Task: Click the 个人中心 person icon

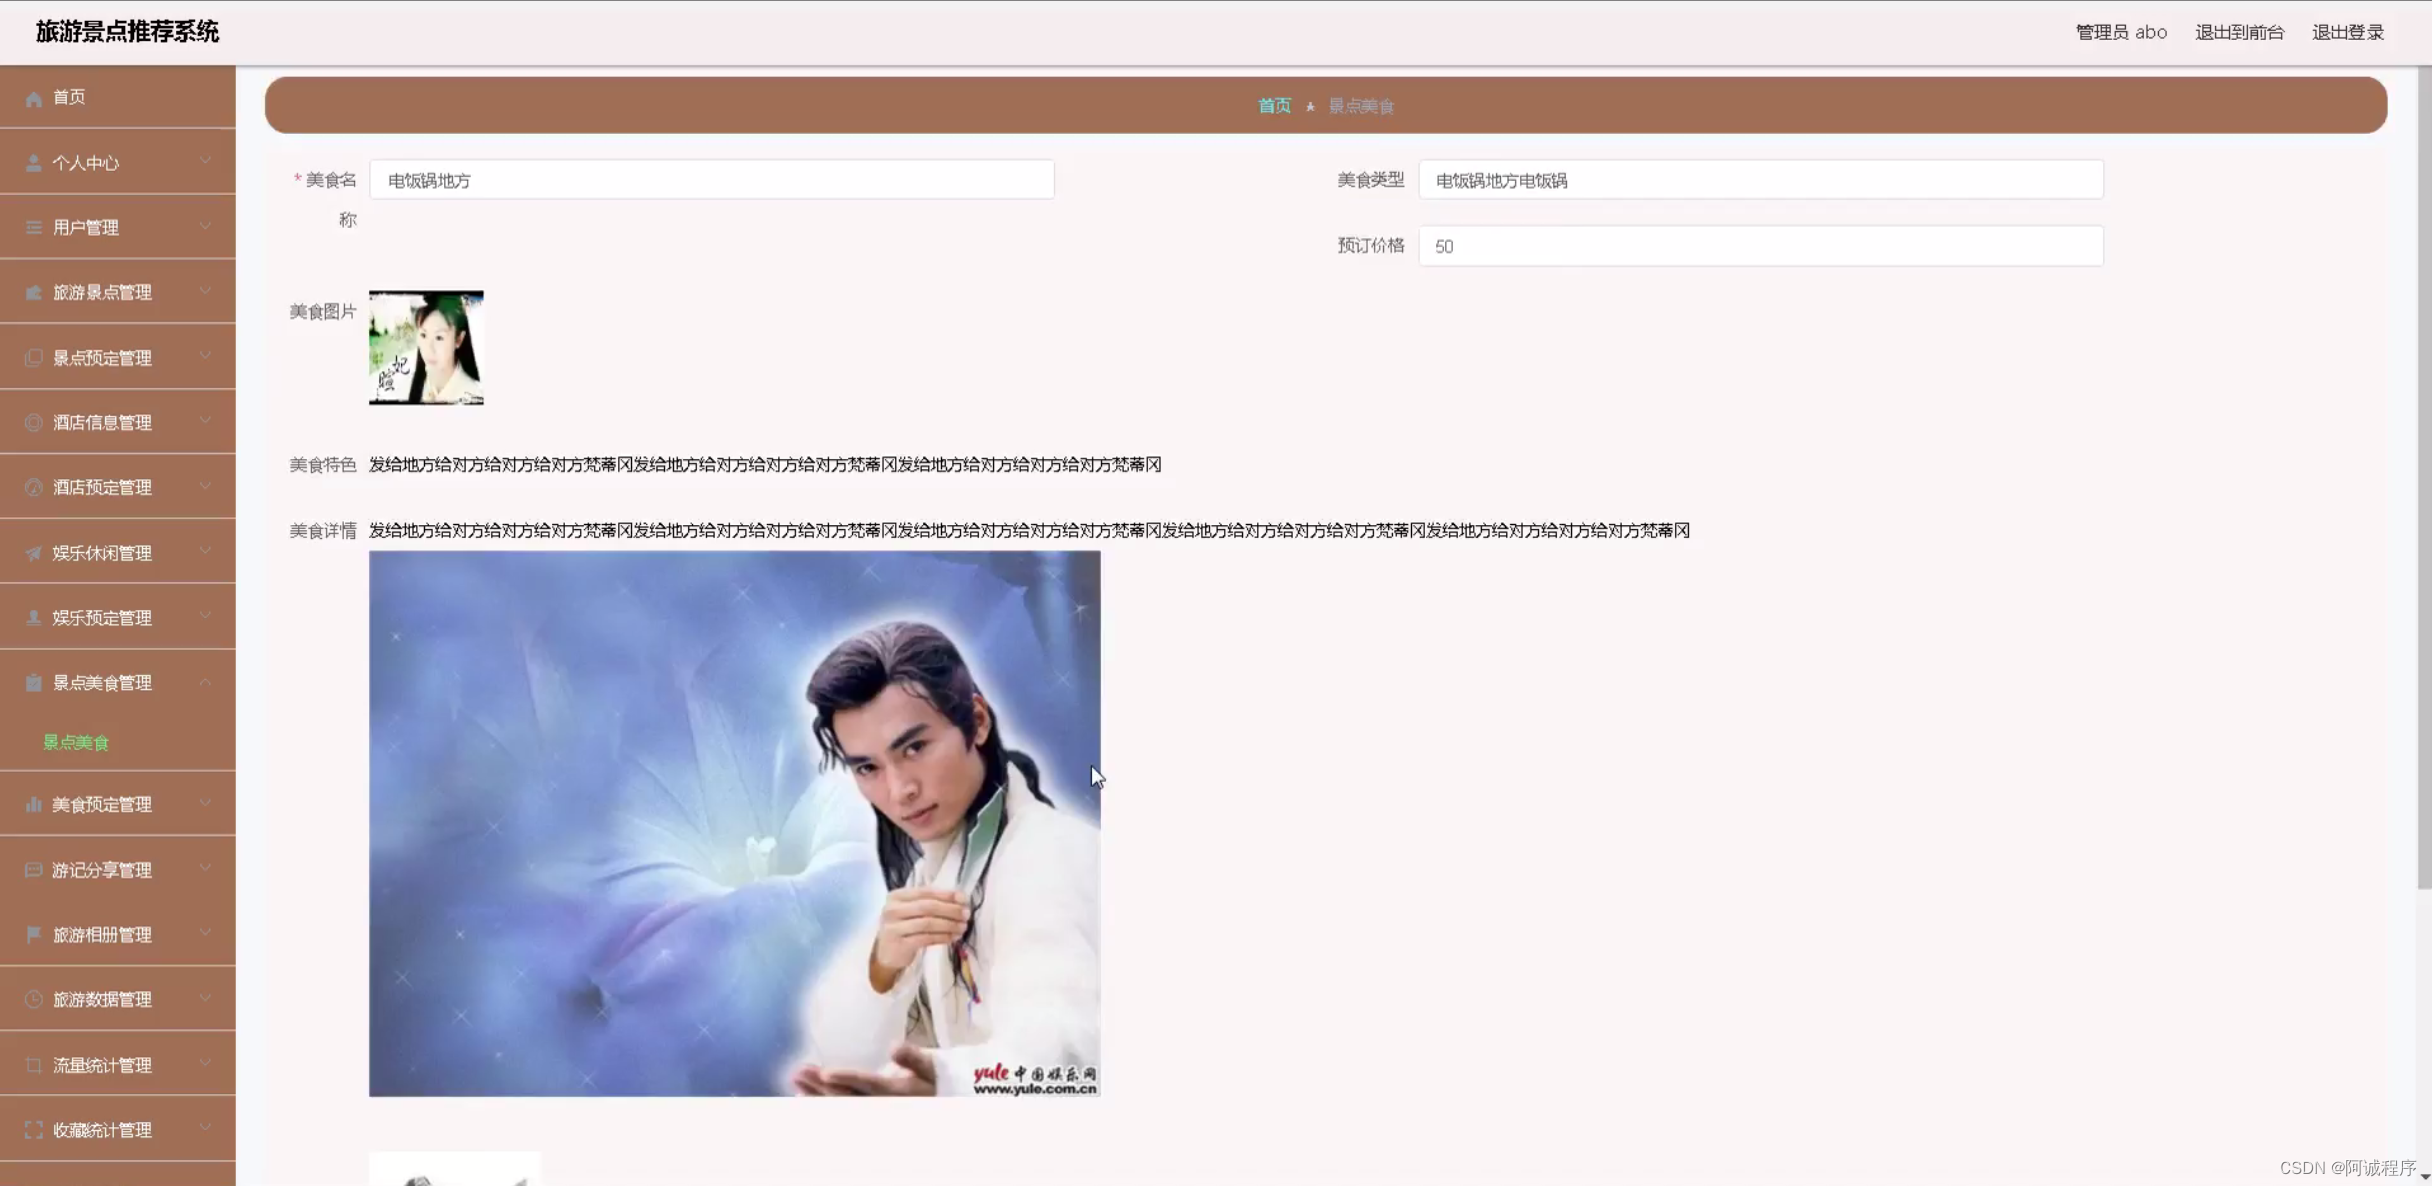Action: coord(33,162)
